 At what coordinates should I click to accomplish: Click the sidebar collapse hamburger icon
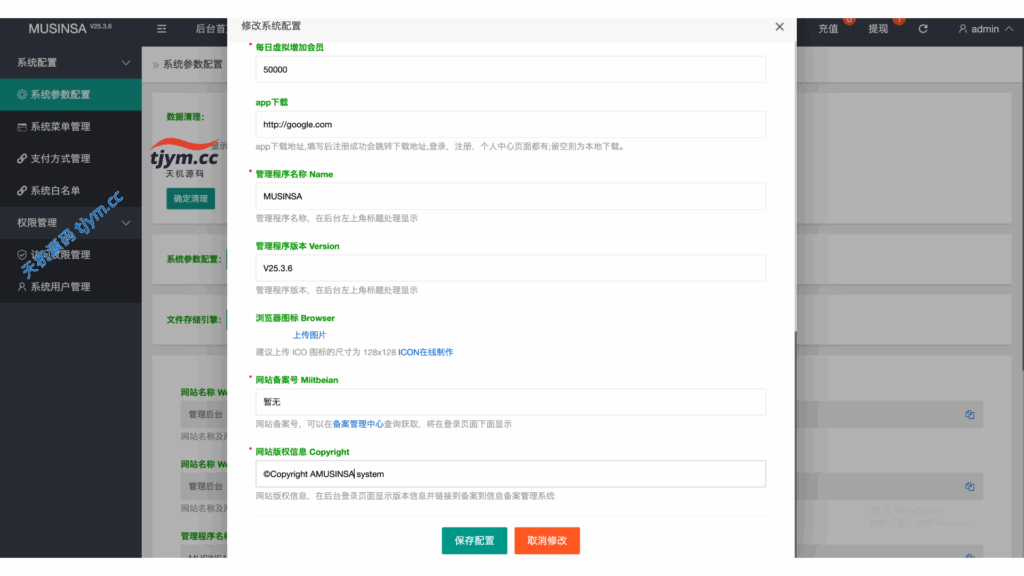click(162, 29)
